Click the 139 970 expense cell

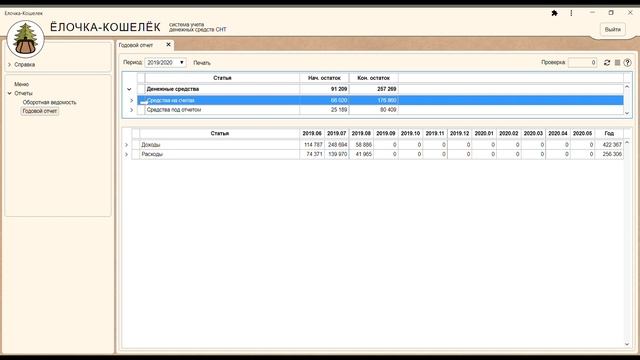tap(337, 154)
